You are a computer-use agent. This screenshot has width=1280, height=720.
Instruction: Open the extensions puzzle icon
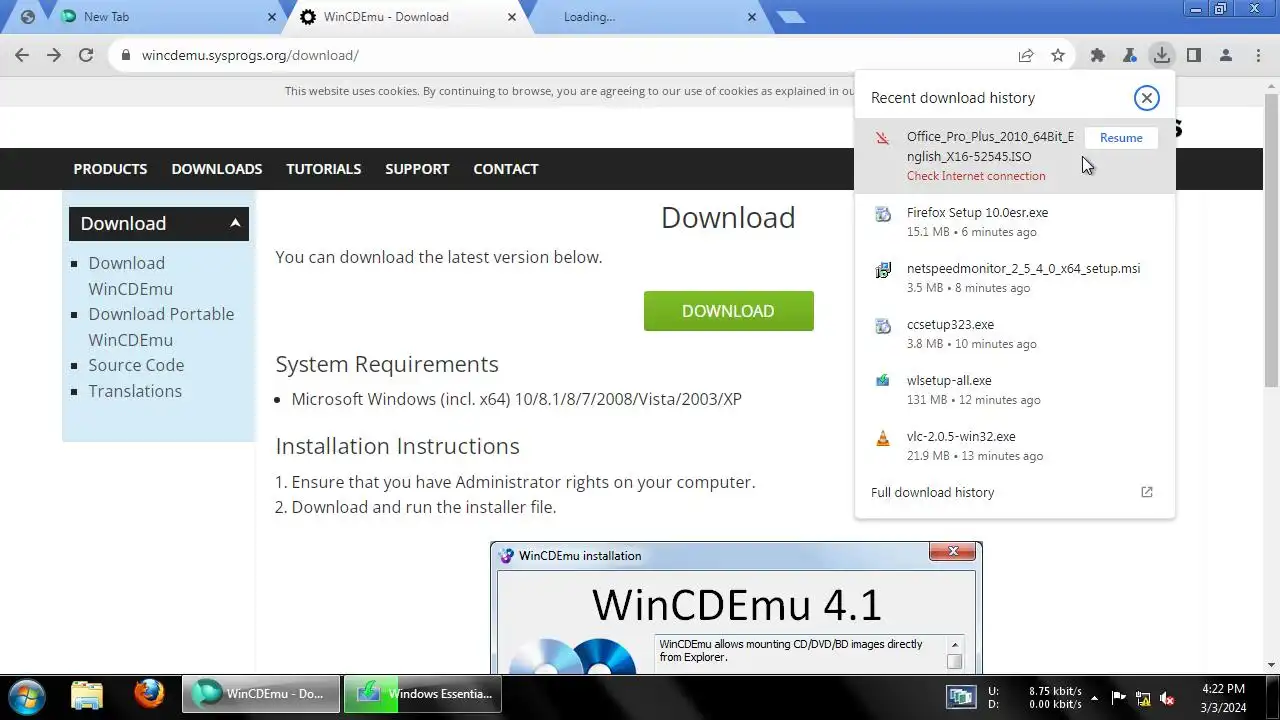pyautogui.click(x=1098, y=55)
